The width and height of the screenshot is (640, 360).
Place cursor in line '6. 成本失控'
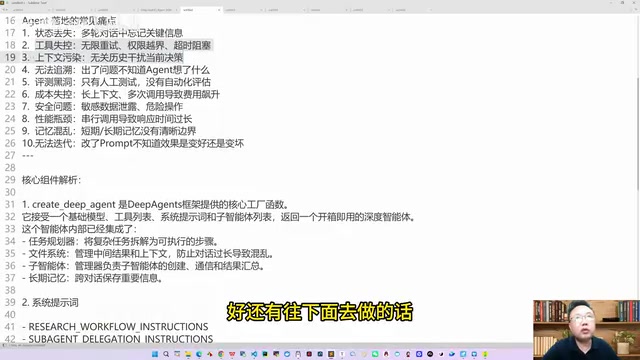coord(121,94)
